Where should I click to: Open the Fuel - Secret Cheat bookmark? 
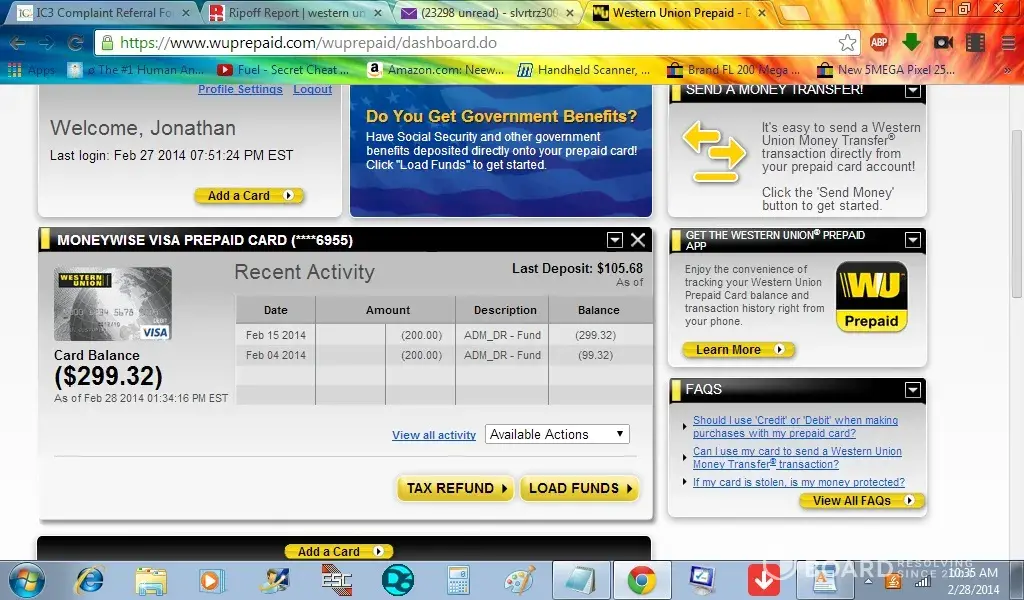(283, 70)
